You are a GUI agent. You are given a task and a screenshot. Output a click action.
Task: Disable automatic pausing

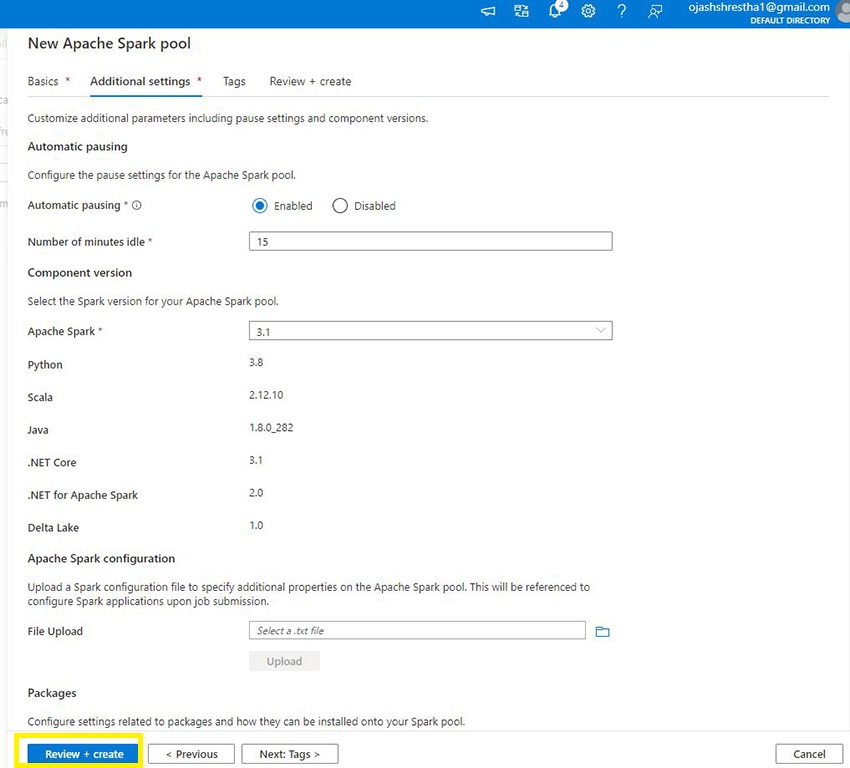(340, 205)
